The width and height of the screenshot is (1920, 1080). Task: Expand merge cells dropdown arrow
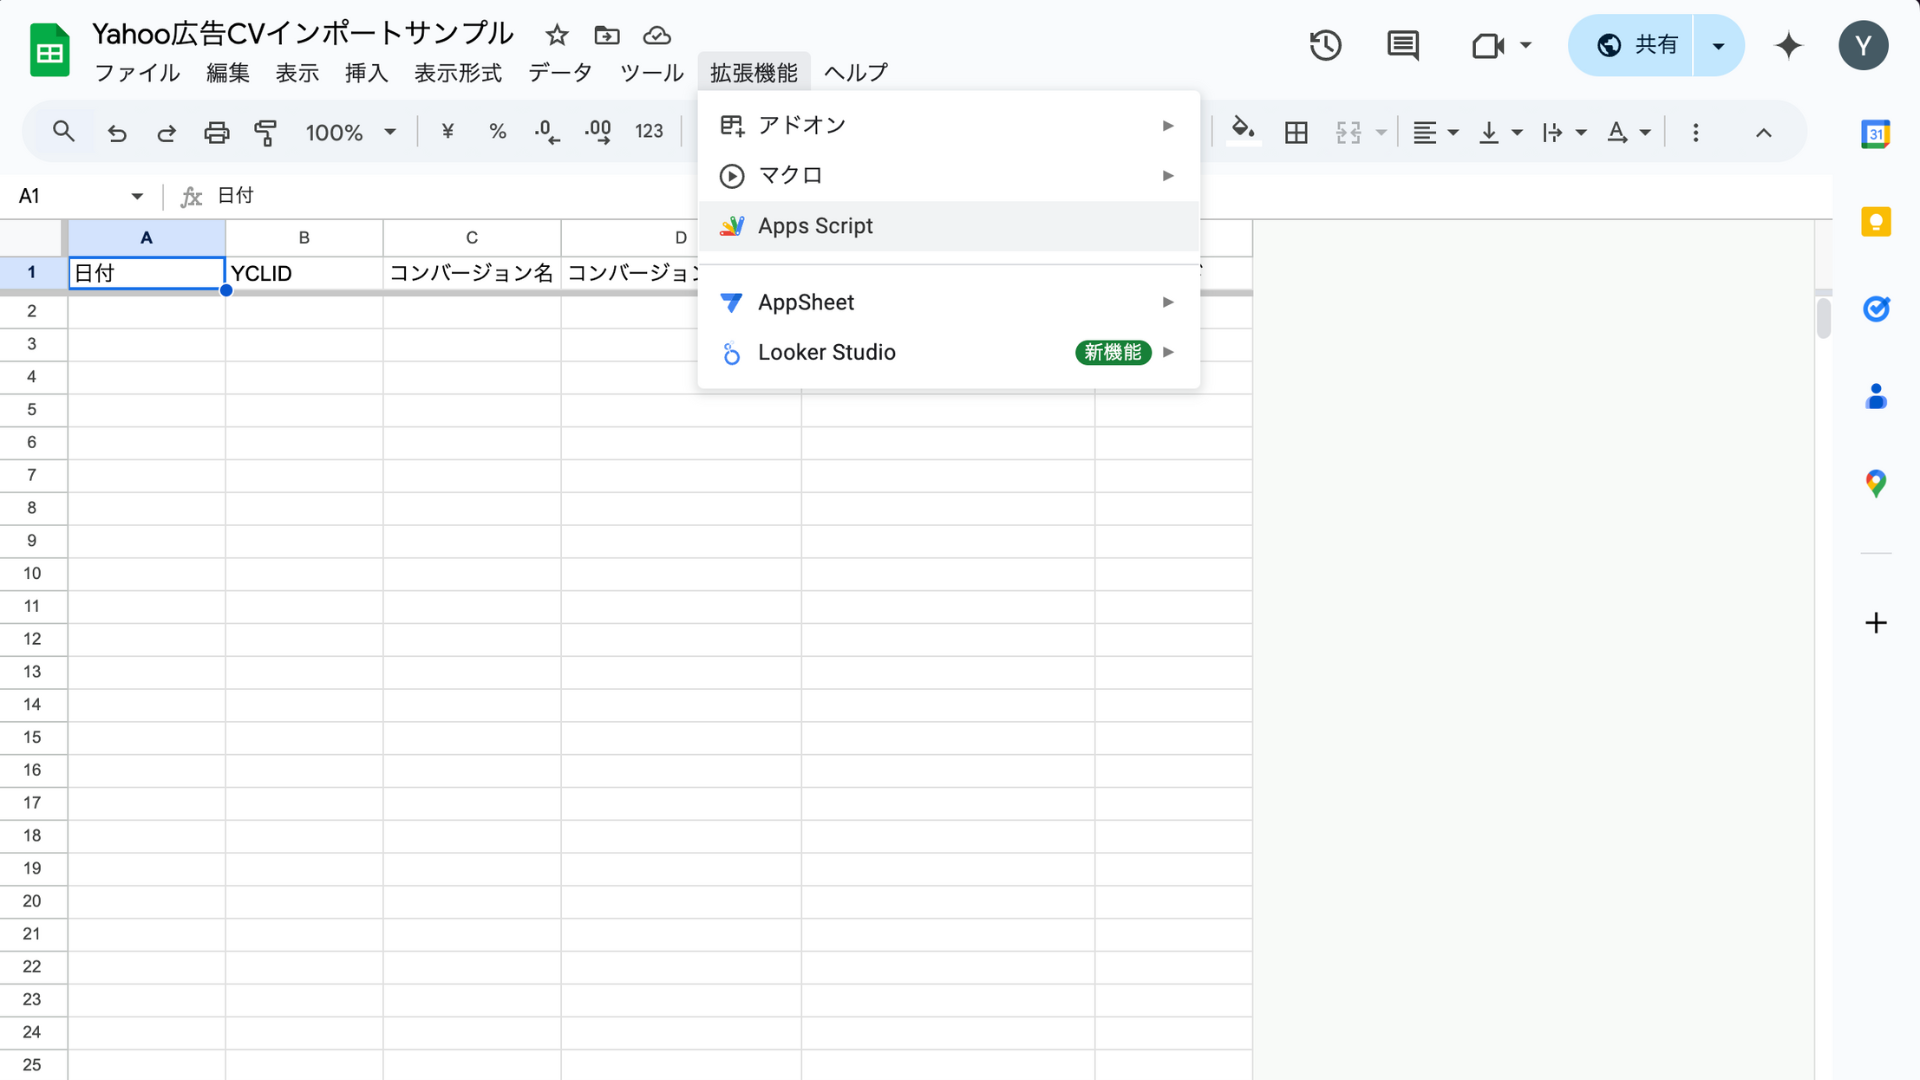tap(1381, 132)
